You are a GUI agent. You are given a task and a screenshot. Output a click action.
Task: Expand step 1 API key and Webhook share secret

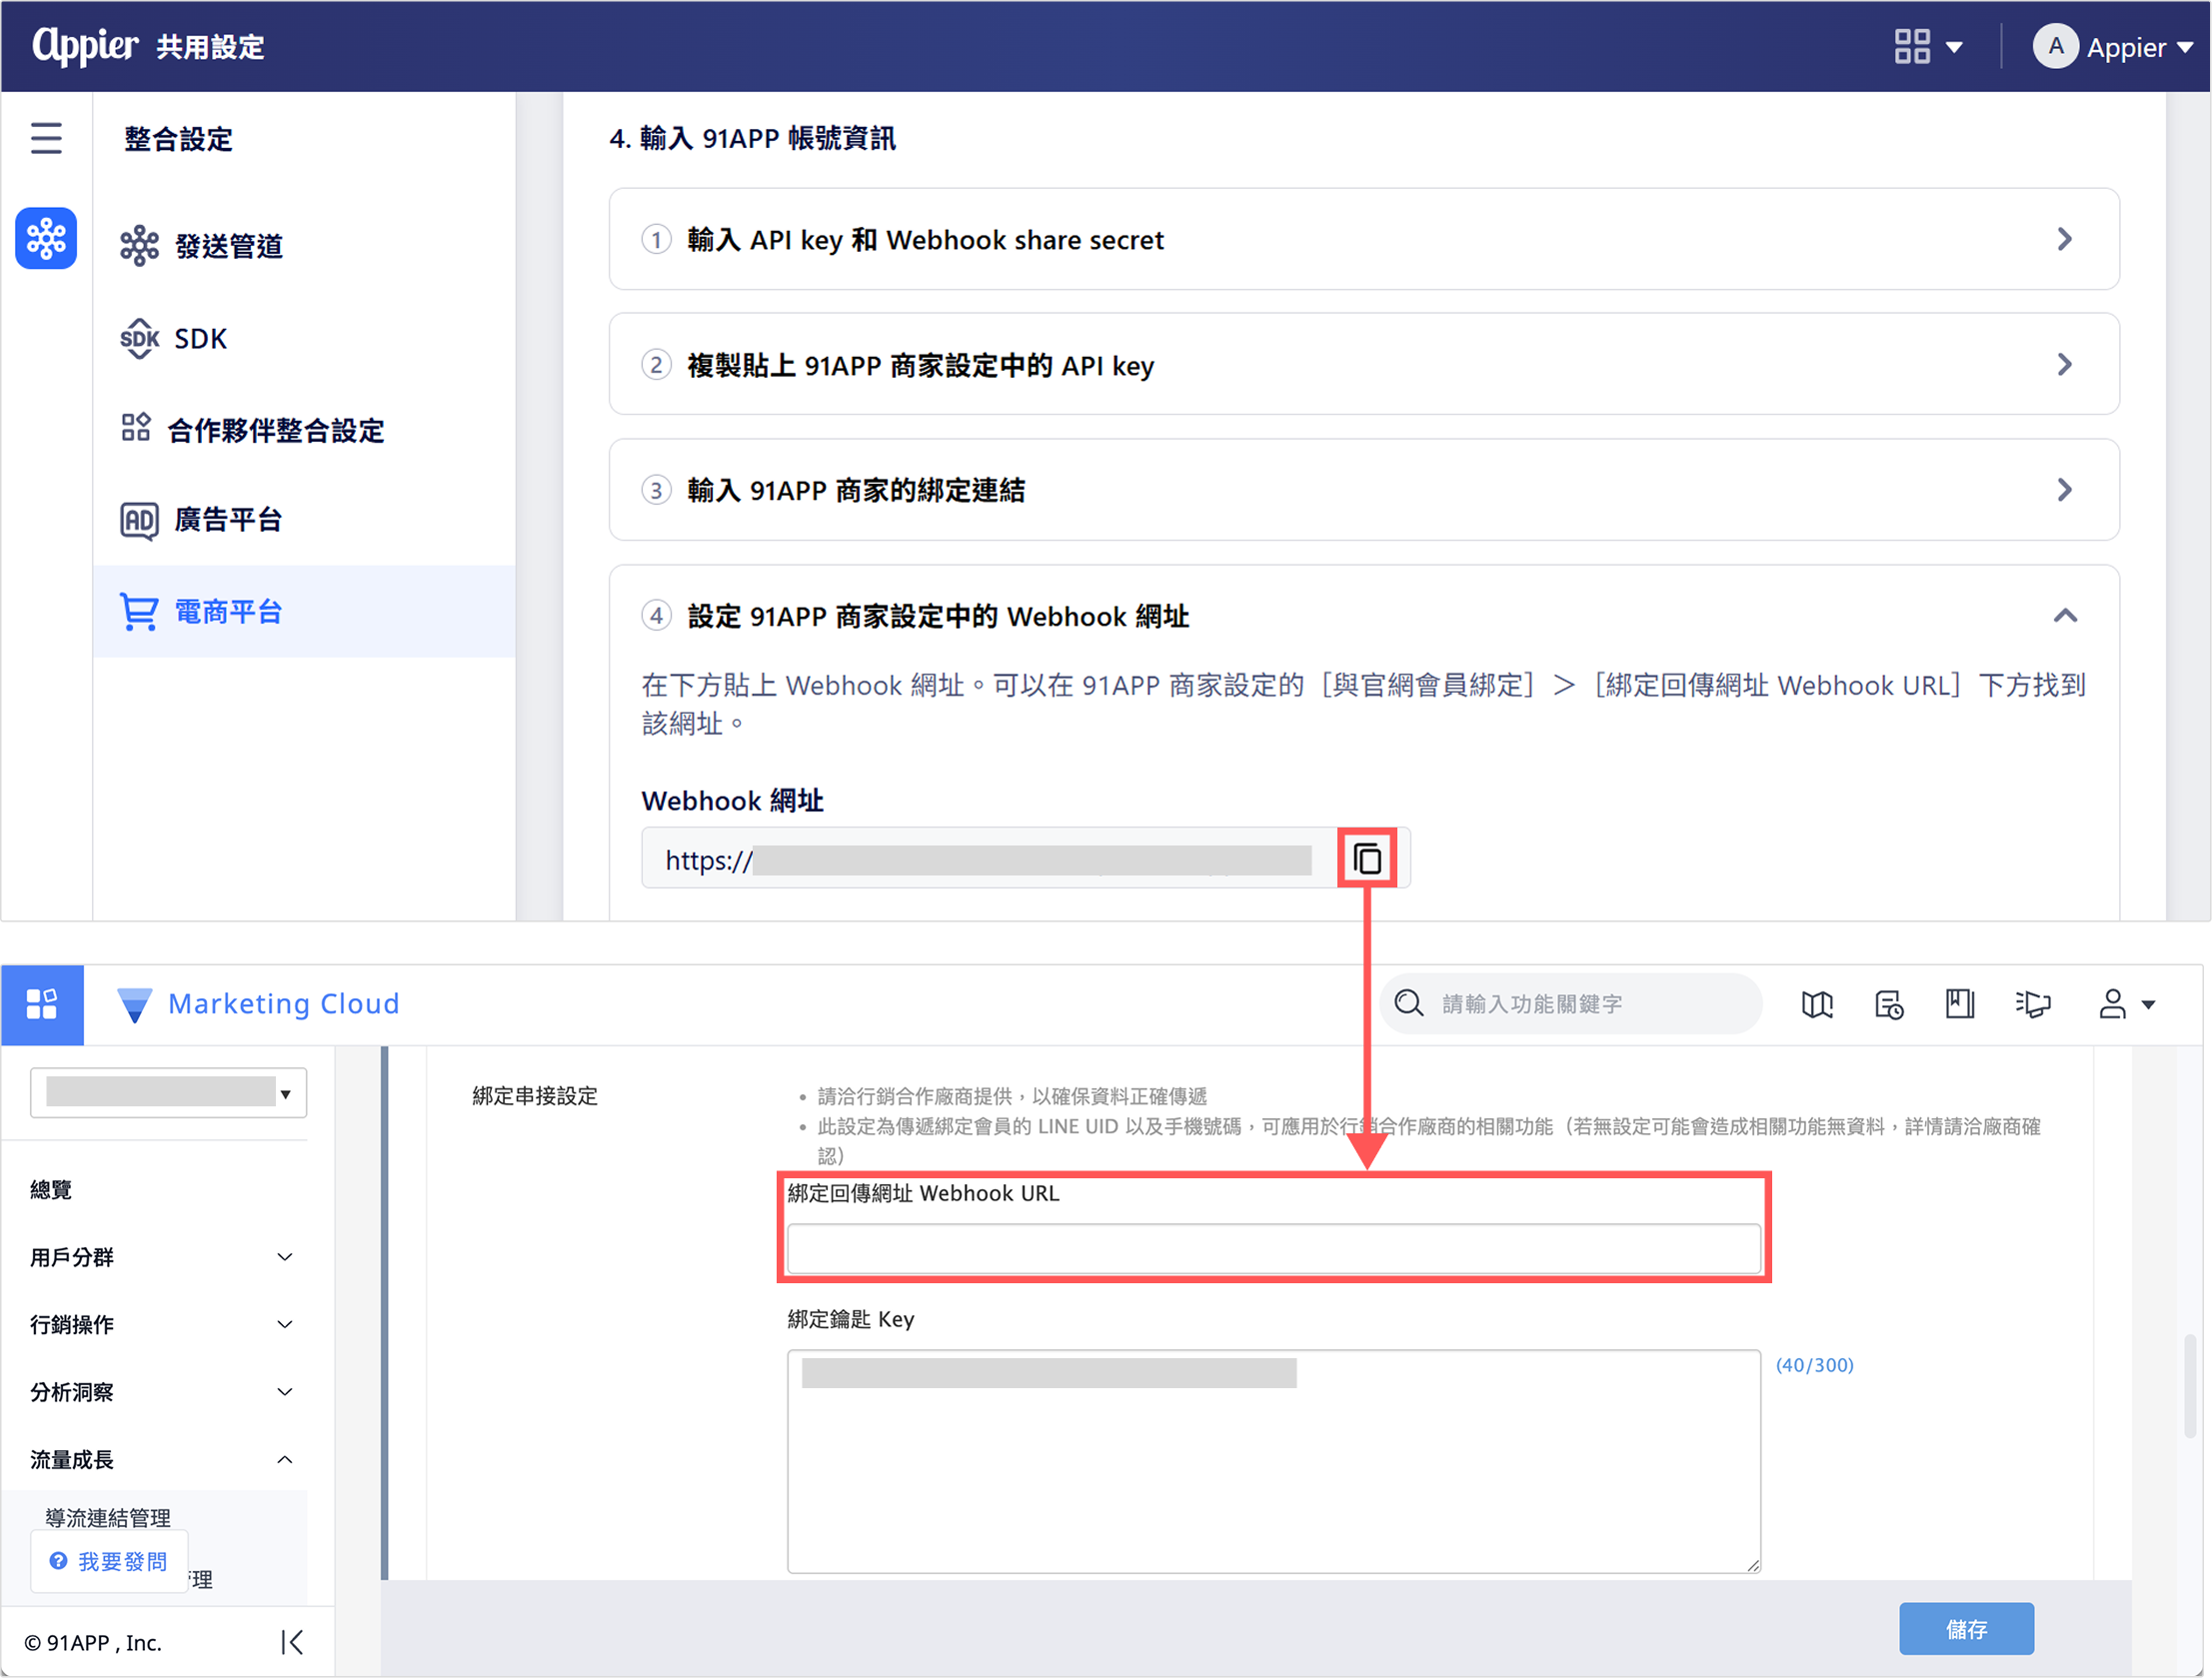click(1363, 239)
